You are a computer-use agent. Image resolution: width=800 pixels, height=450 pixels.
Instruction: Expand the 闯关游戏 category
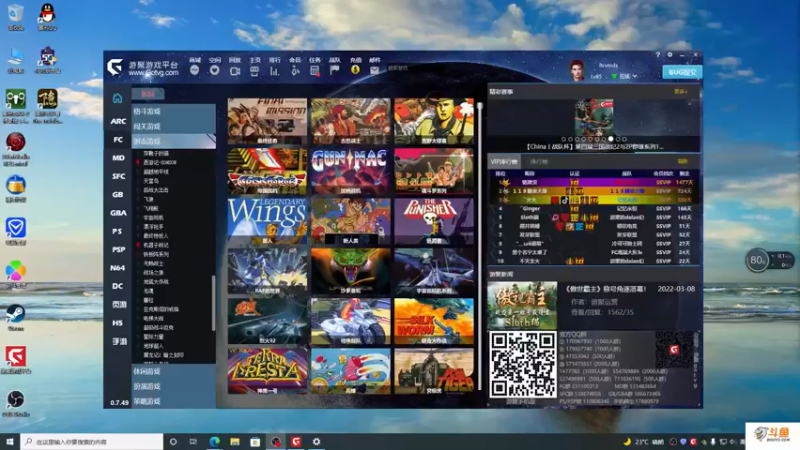coord(174,126)
